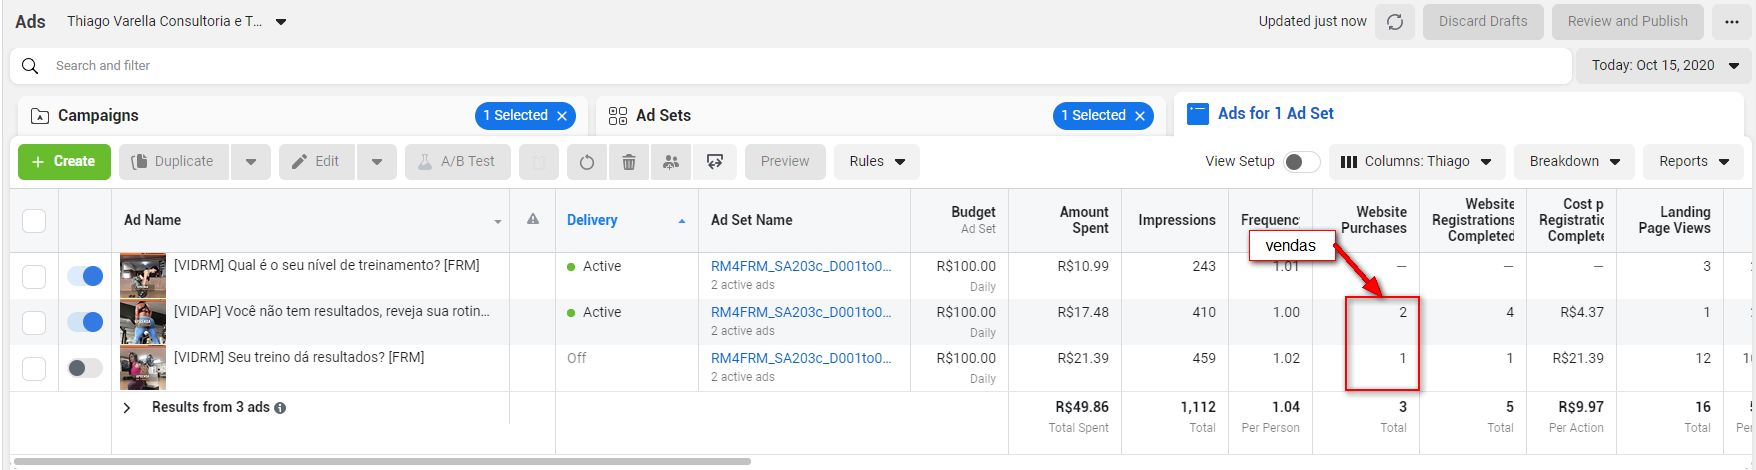Click the refresh data icon near Updated just now
The width and height of the screenshot is (1756, 470).
(x=1395, y=21)
